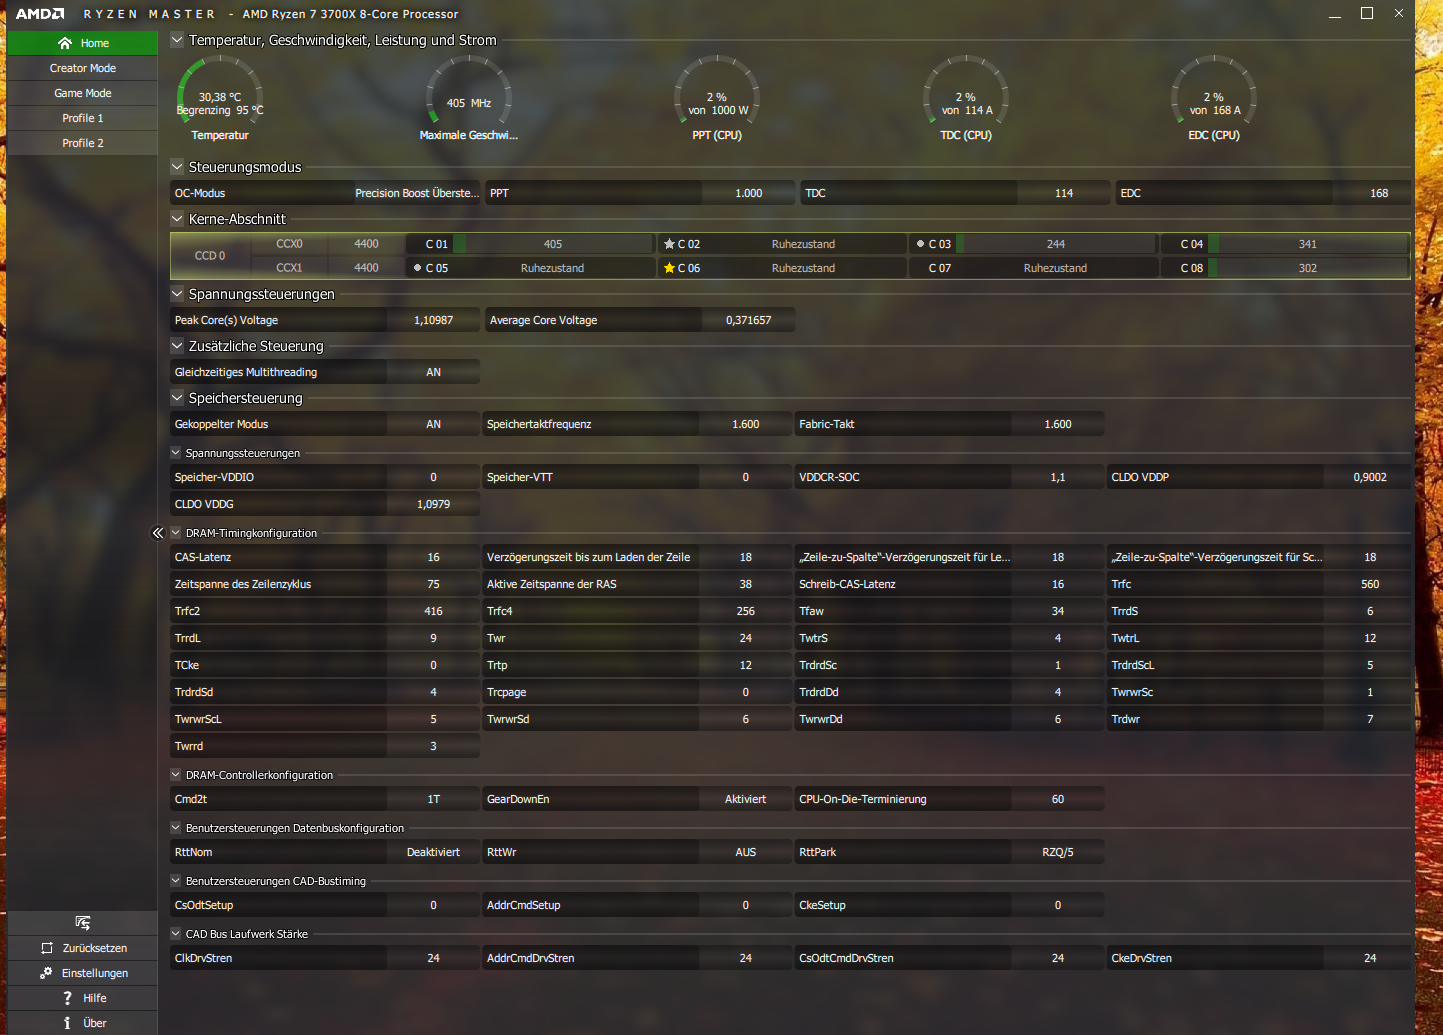Switch to Creator Mode
The width and height of the screenshot is (1443, 1035).
click(83, 68)
